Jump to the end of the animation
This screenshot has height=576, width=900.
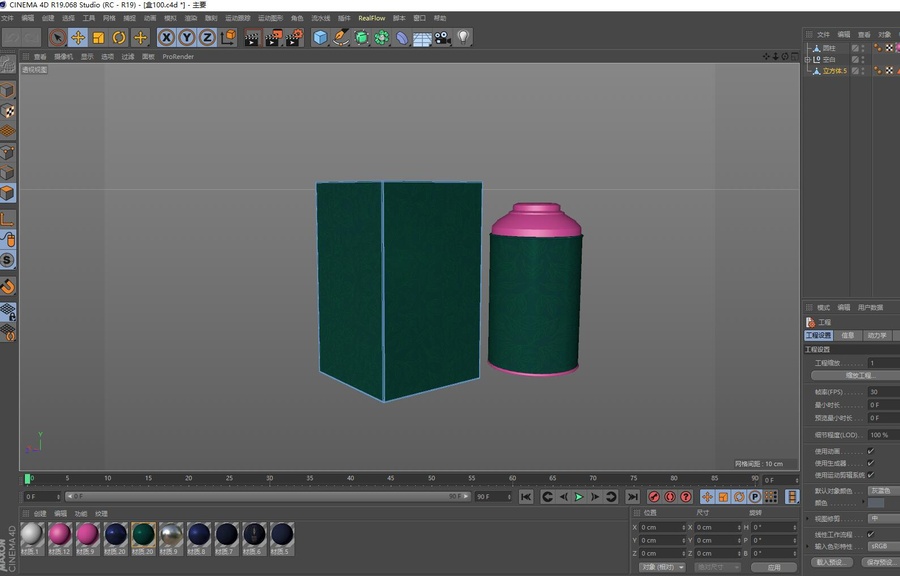click(633, 497)
